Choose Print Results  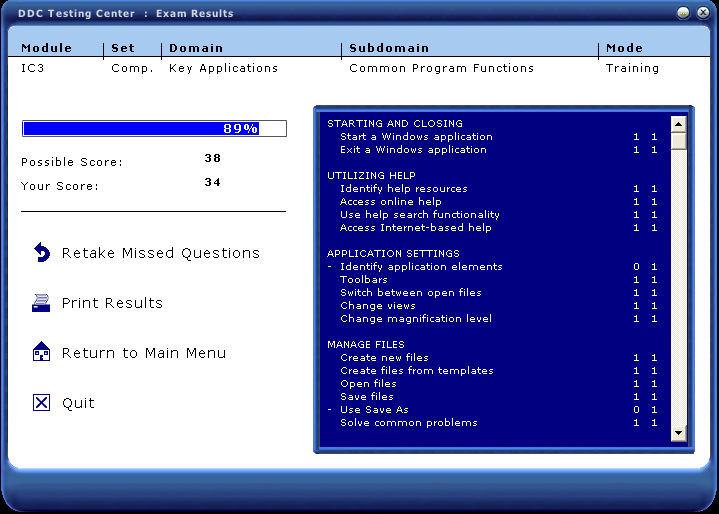[x=112, y=303]
